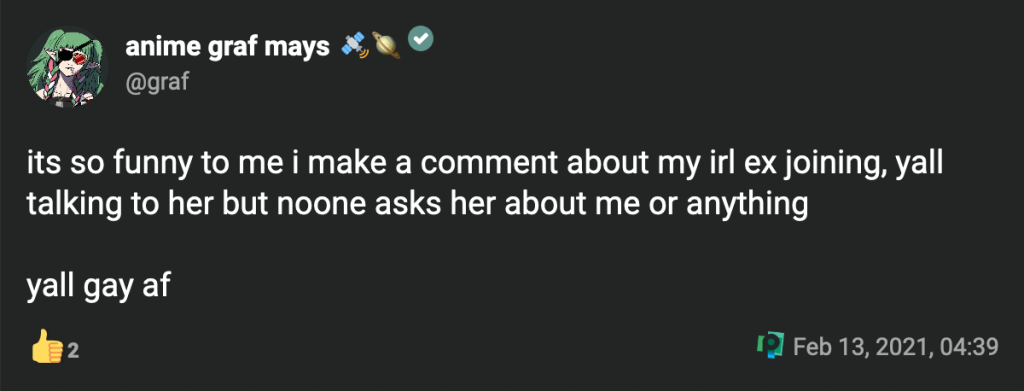Select the verified checkmark badge
Image resolution: width=1024 pixels, height=391 pixels.
(421, 39)
